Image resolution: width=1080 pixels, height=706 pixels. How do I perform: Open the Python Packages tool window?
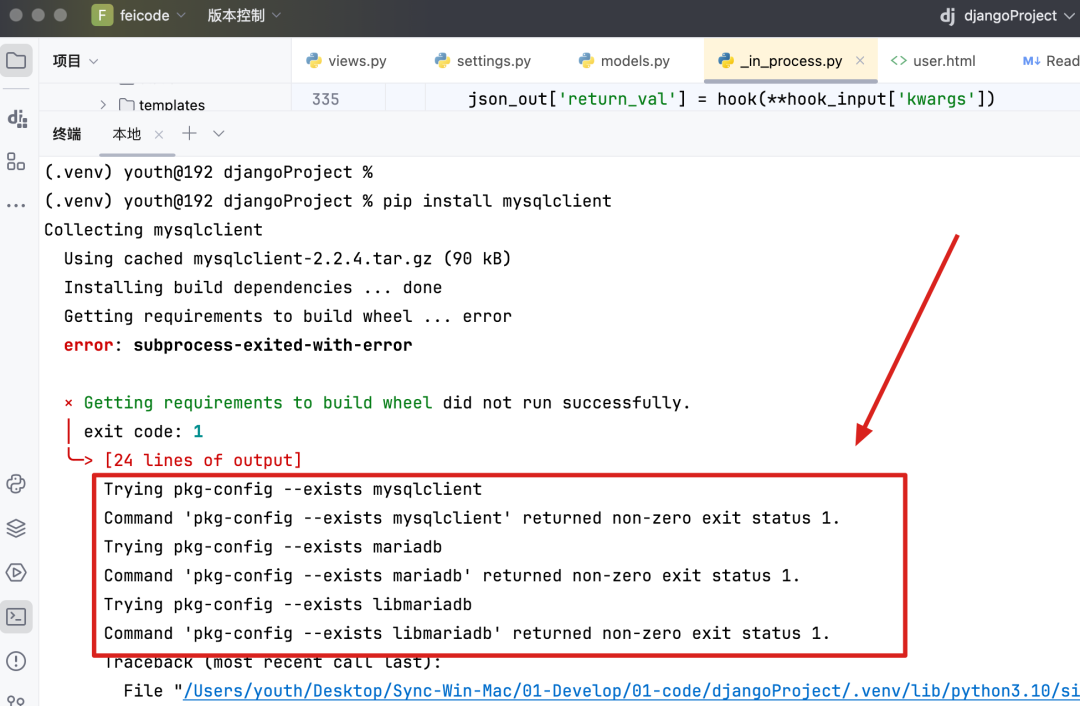coord(16,484)
